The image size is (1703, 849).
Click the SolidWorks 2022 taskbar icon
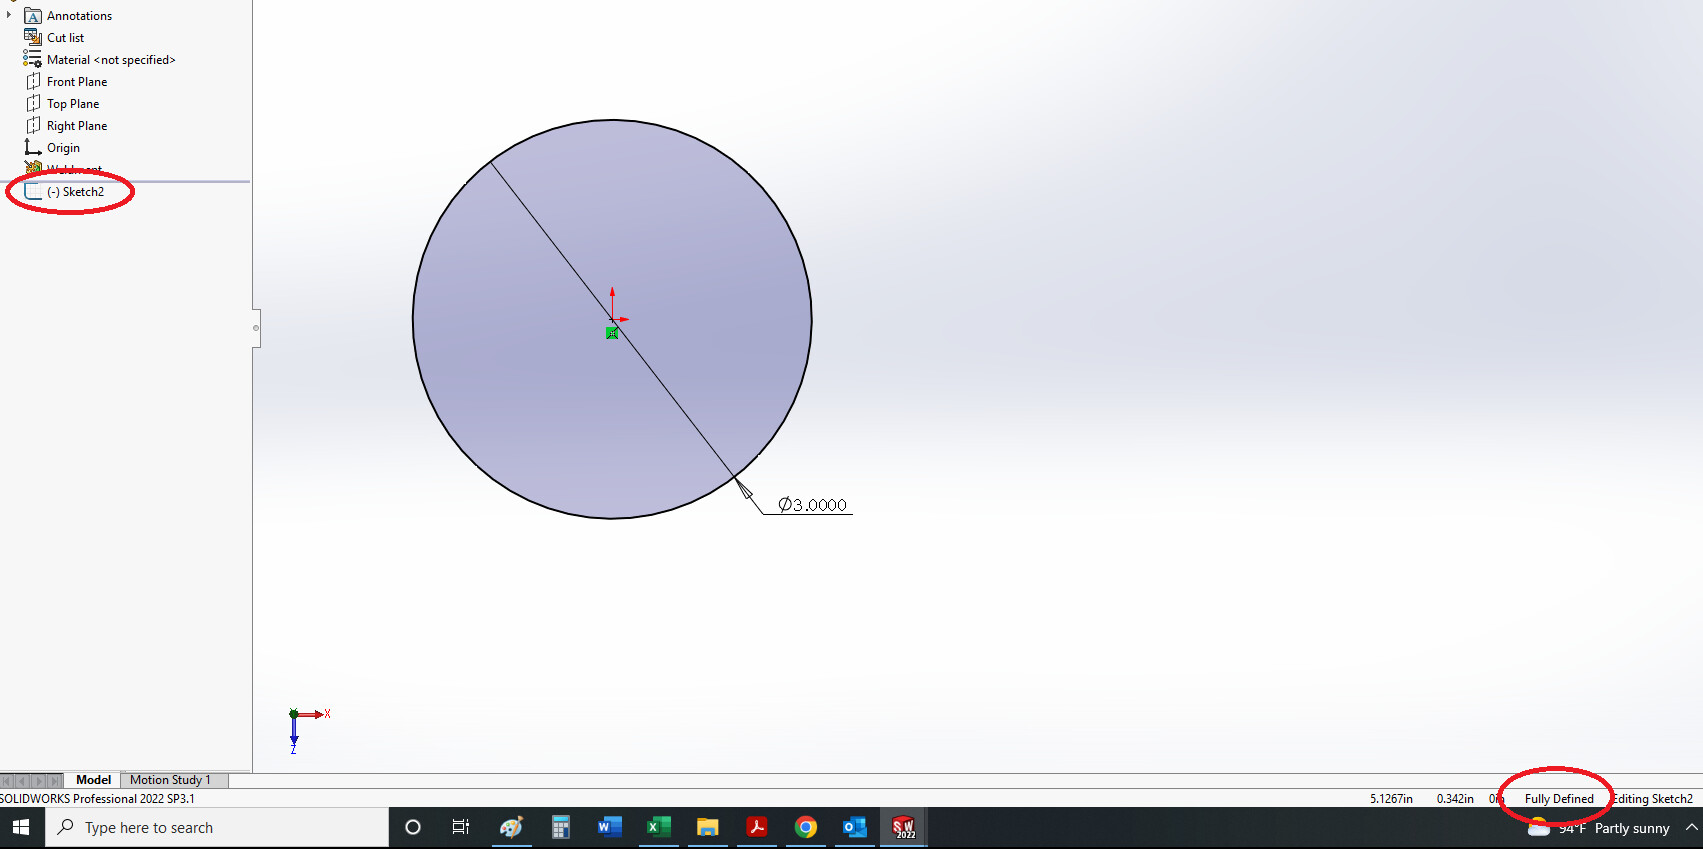tap(903, 828)
